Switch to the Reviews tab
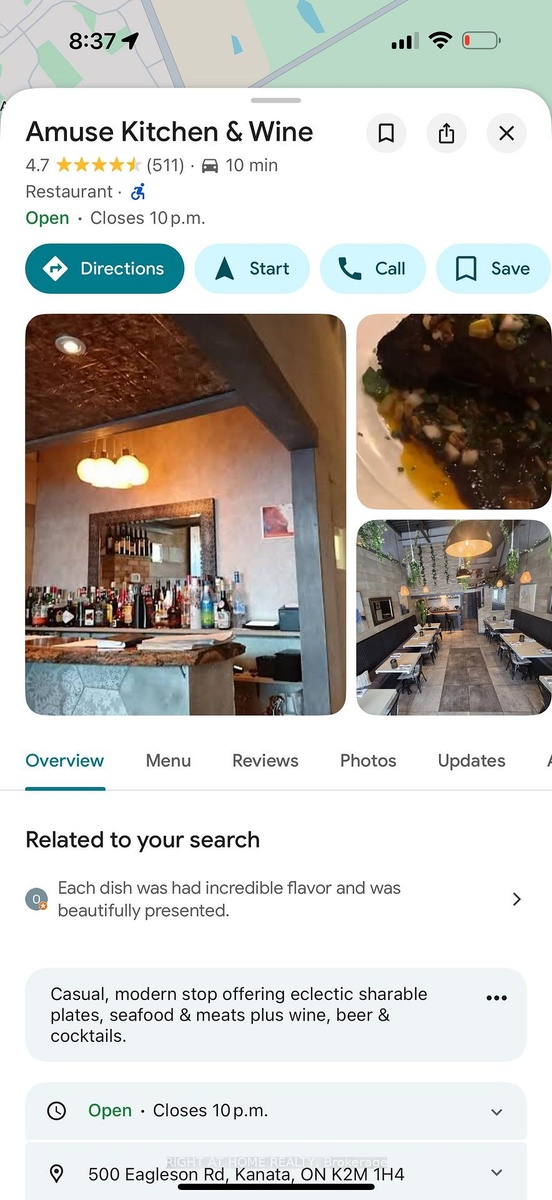Viewport: 552px width, 1200px height. (x=265, y=761)
